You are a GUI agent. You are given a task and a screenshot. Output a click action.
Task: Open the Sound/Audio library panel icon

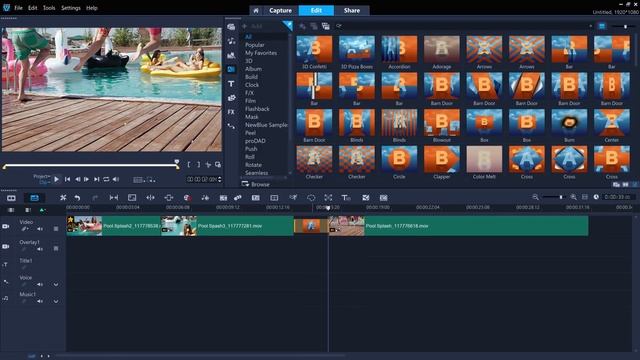tap(231, 41)
